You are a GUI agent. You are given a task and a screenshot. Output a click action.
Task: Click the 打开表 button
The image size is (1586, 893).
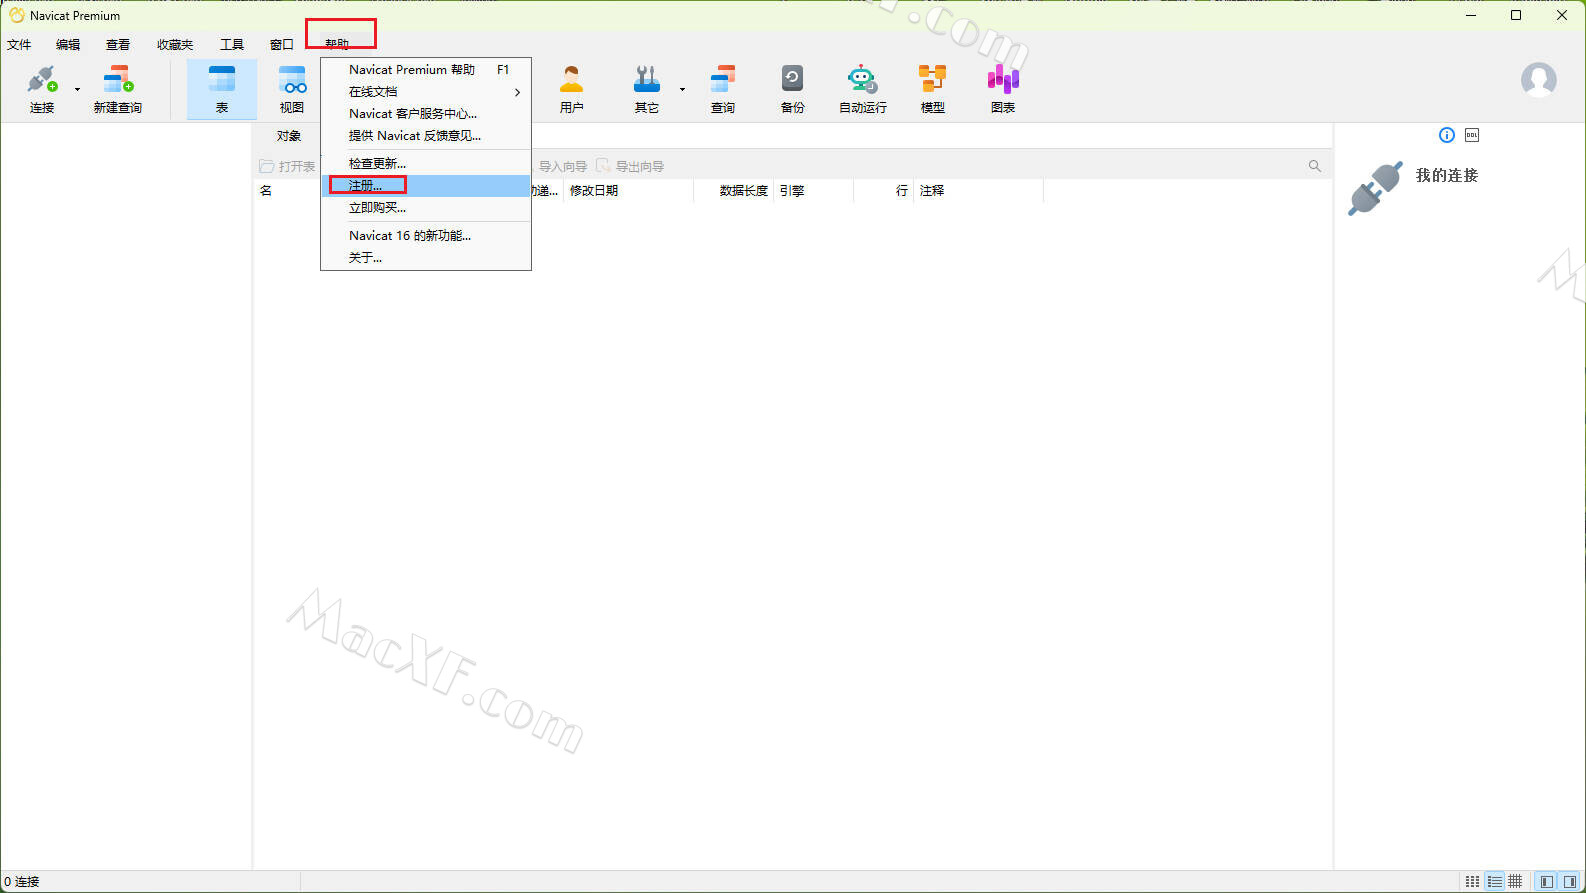[x=287, y=166]
